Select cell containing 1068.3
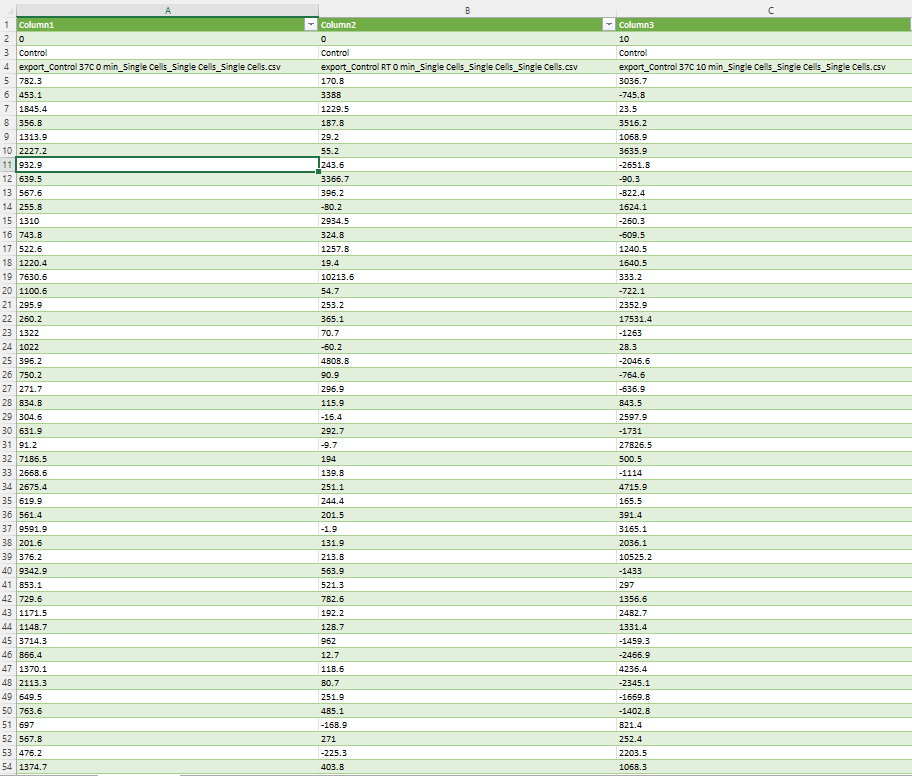Viewport: 912px width, 776px height. point(764,767)
